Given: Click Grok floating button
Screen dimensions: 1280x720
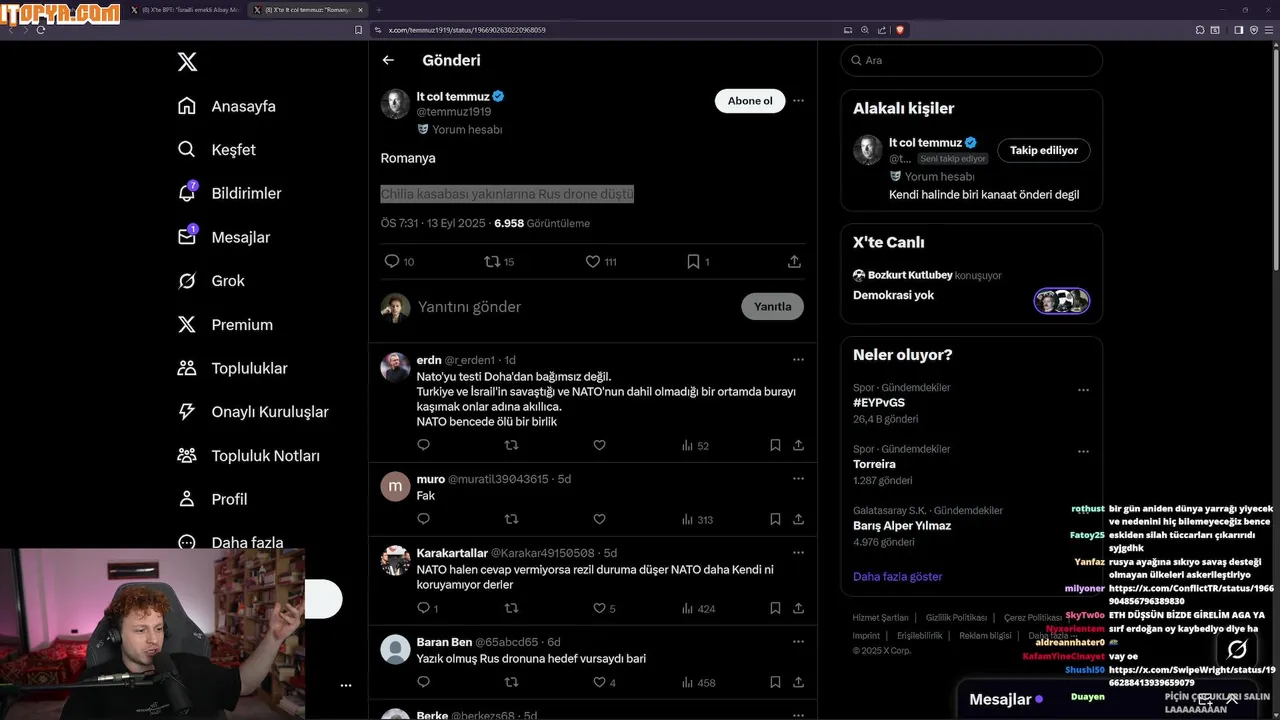Looking at the screenshot, I should (x=1237, y=650).
